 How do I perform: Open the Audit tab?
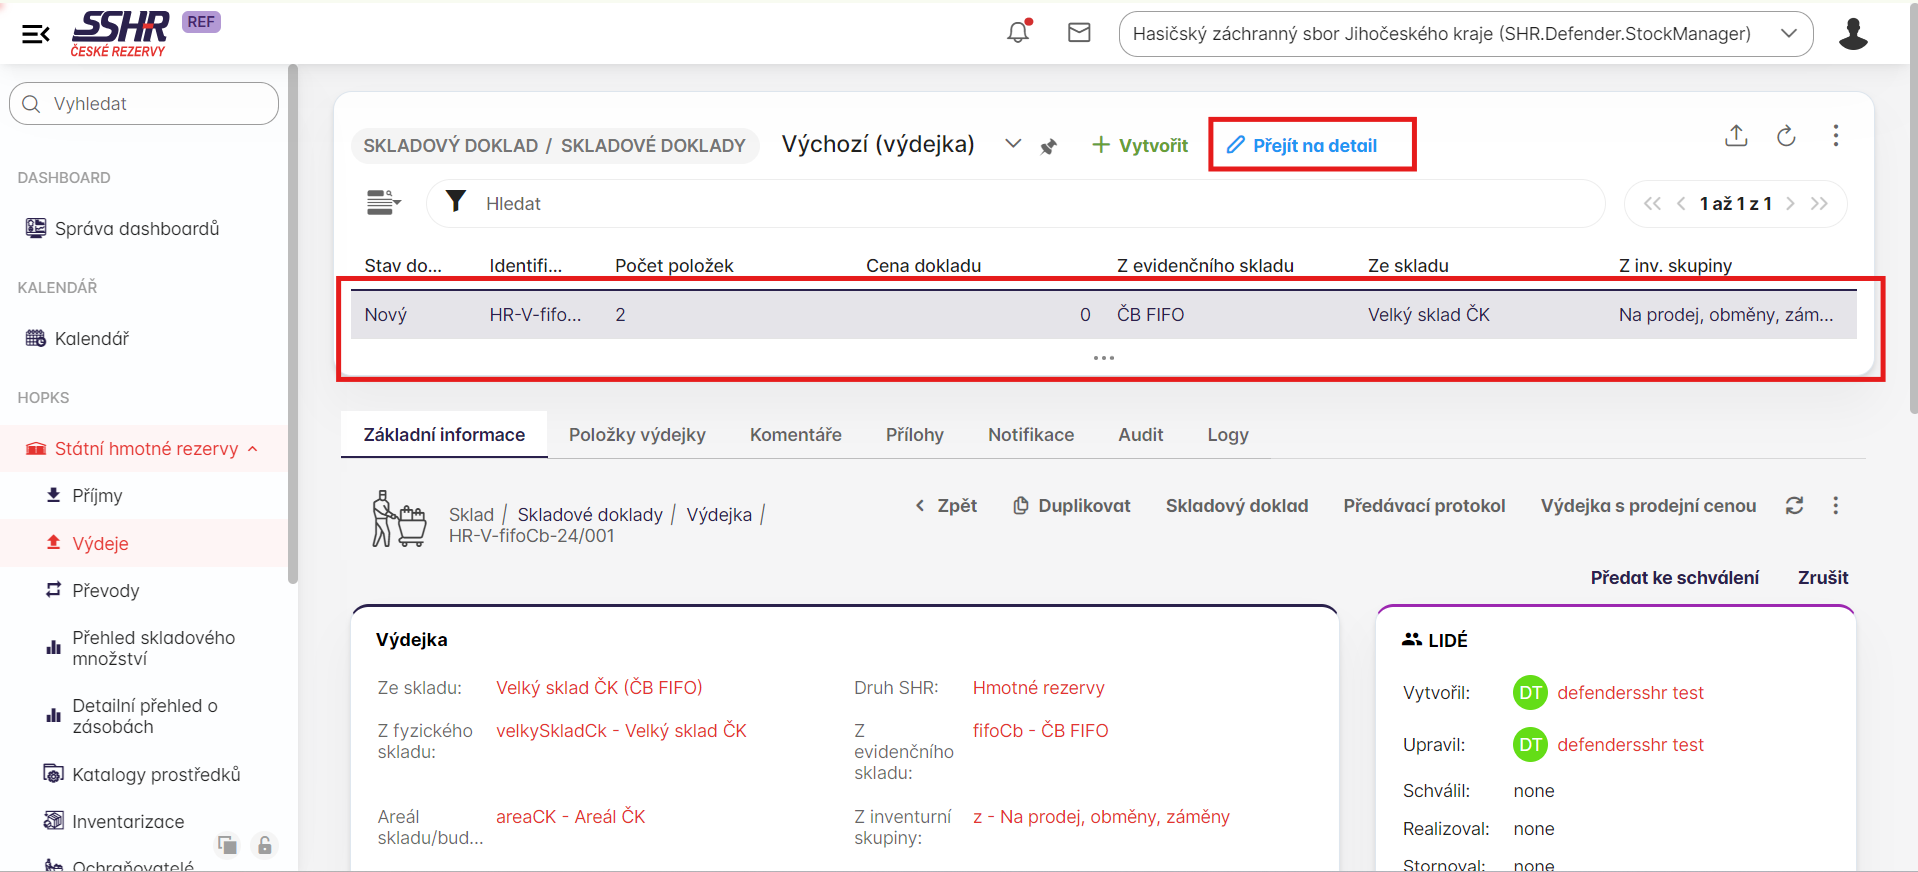(x=1140, y=435)
